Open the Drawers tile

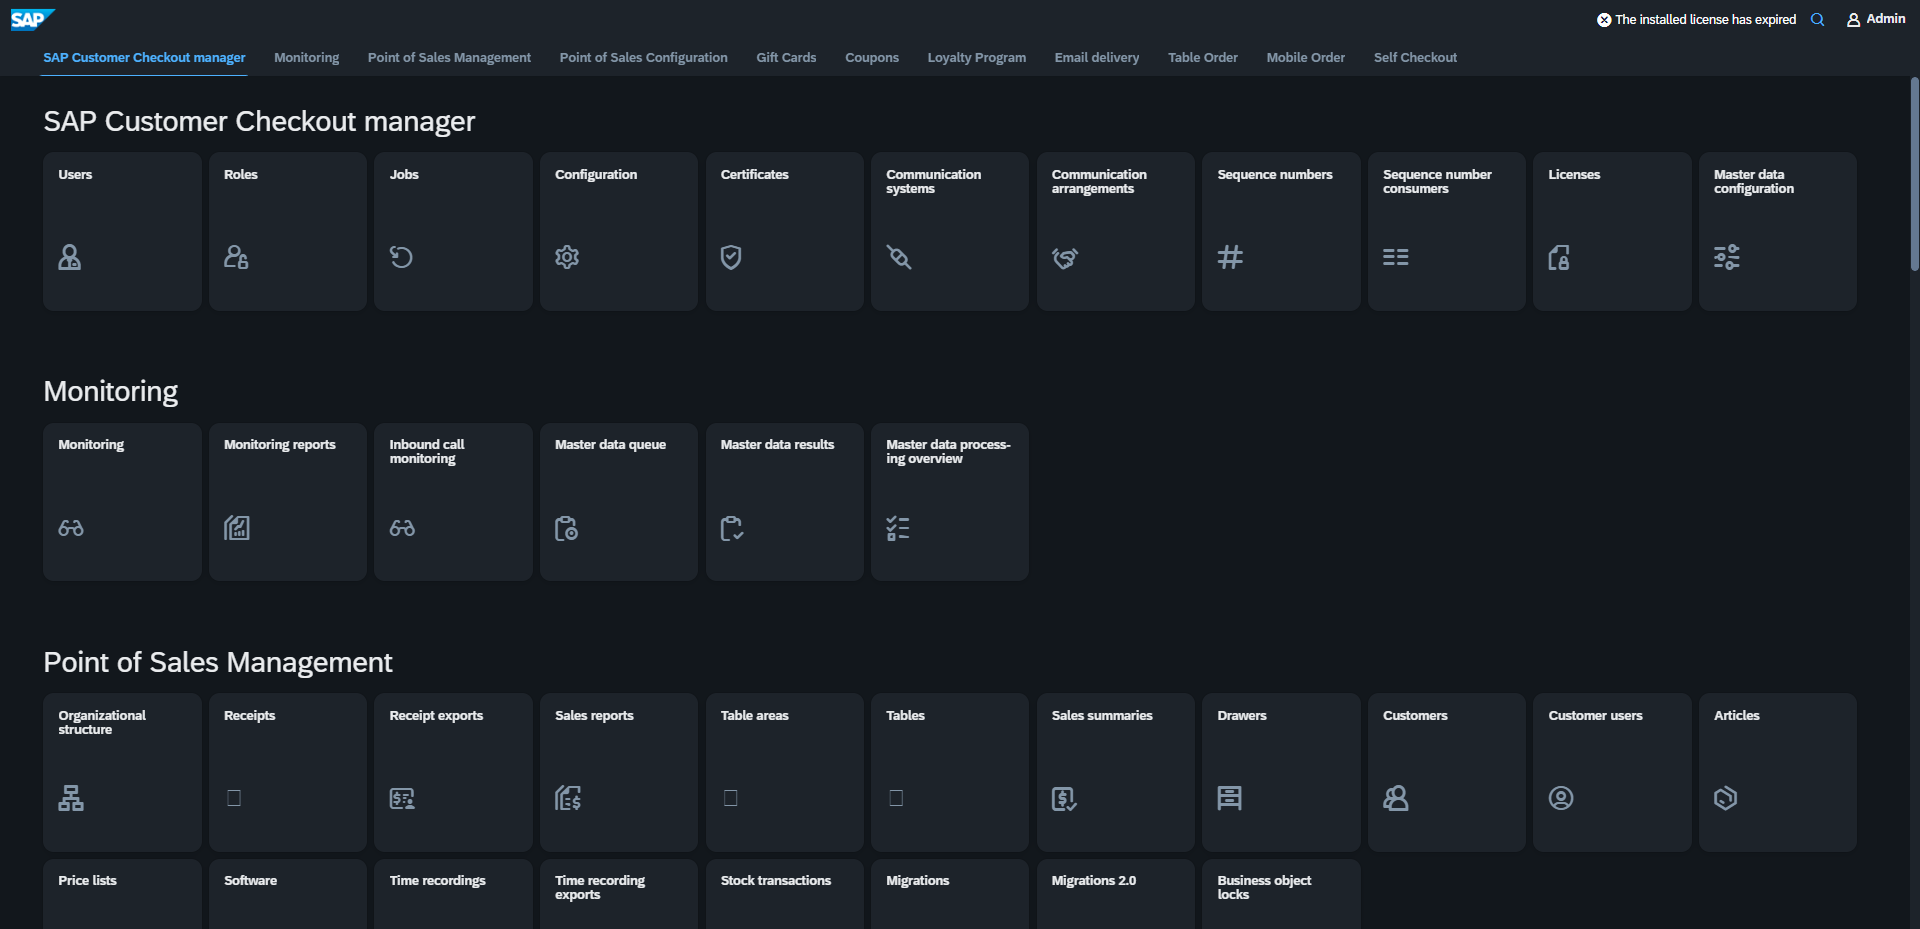click(x=1280, y=772)
